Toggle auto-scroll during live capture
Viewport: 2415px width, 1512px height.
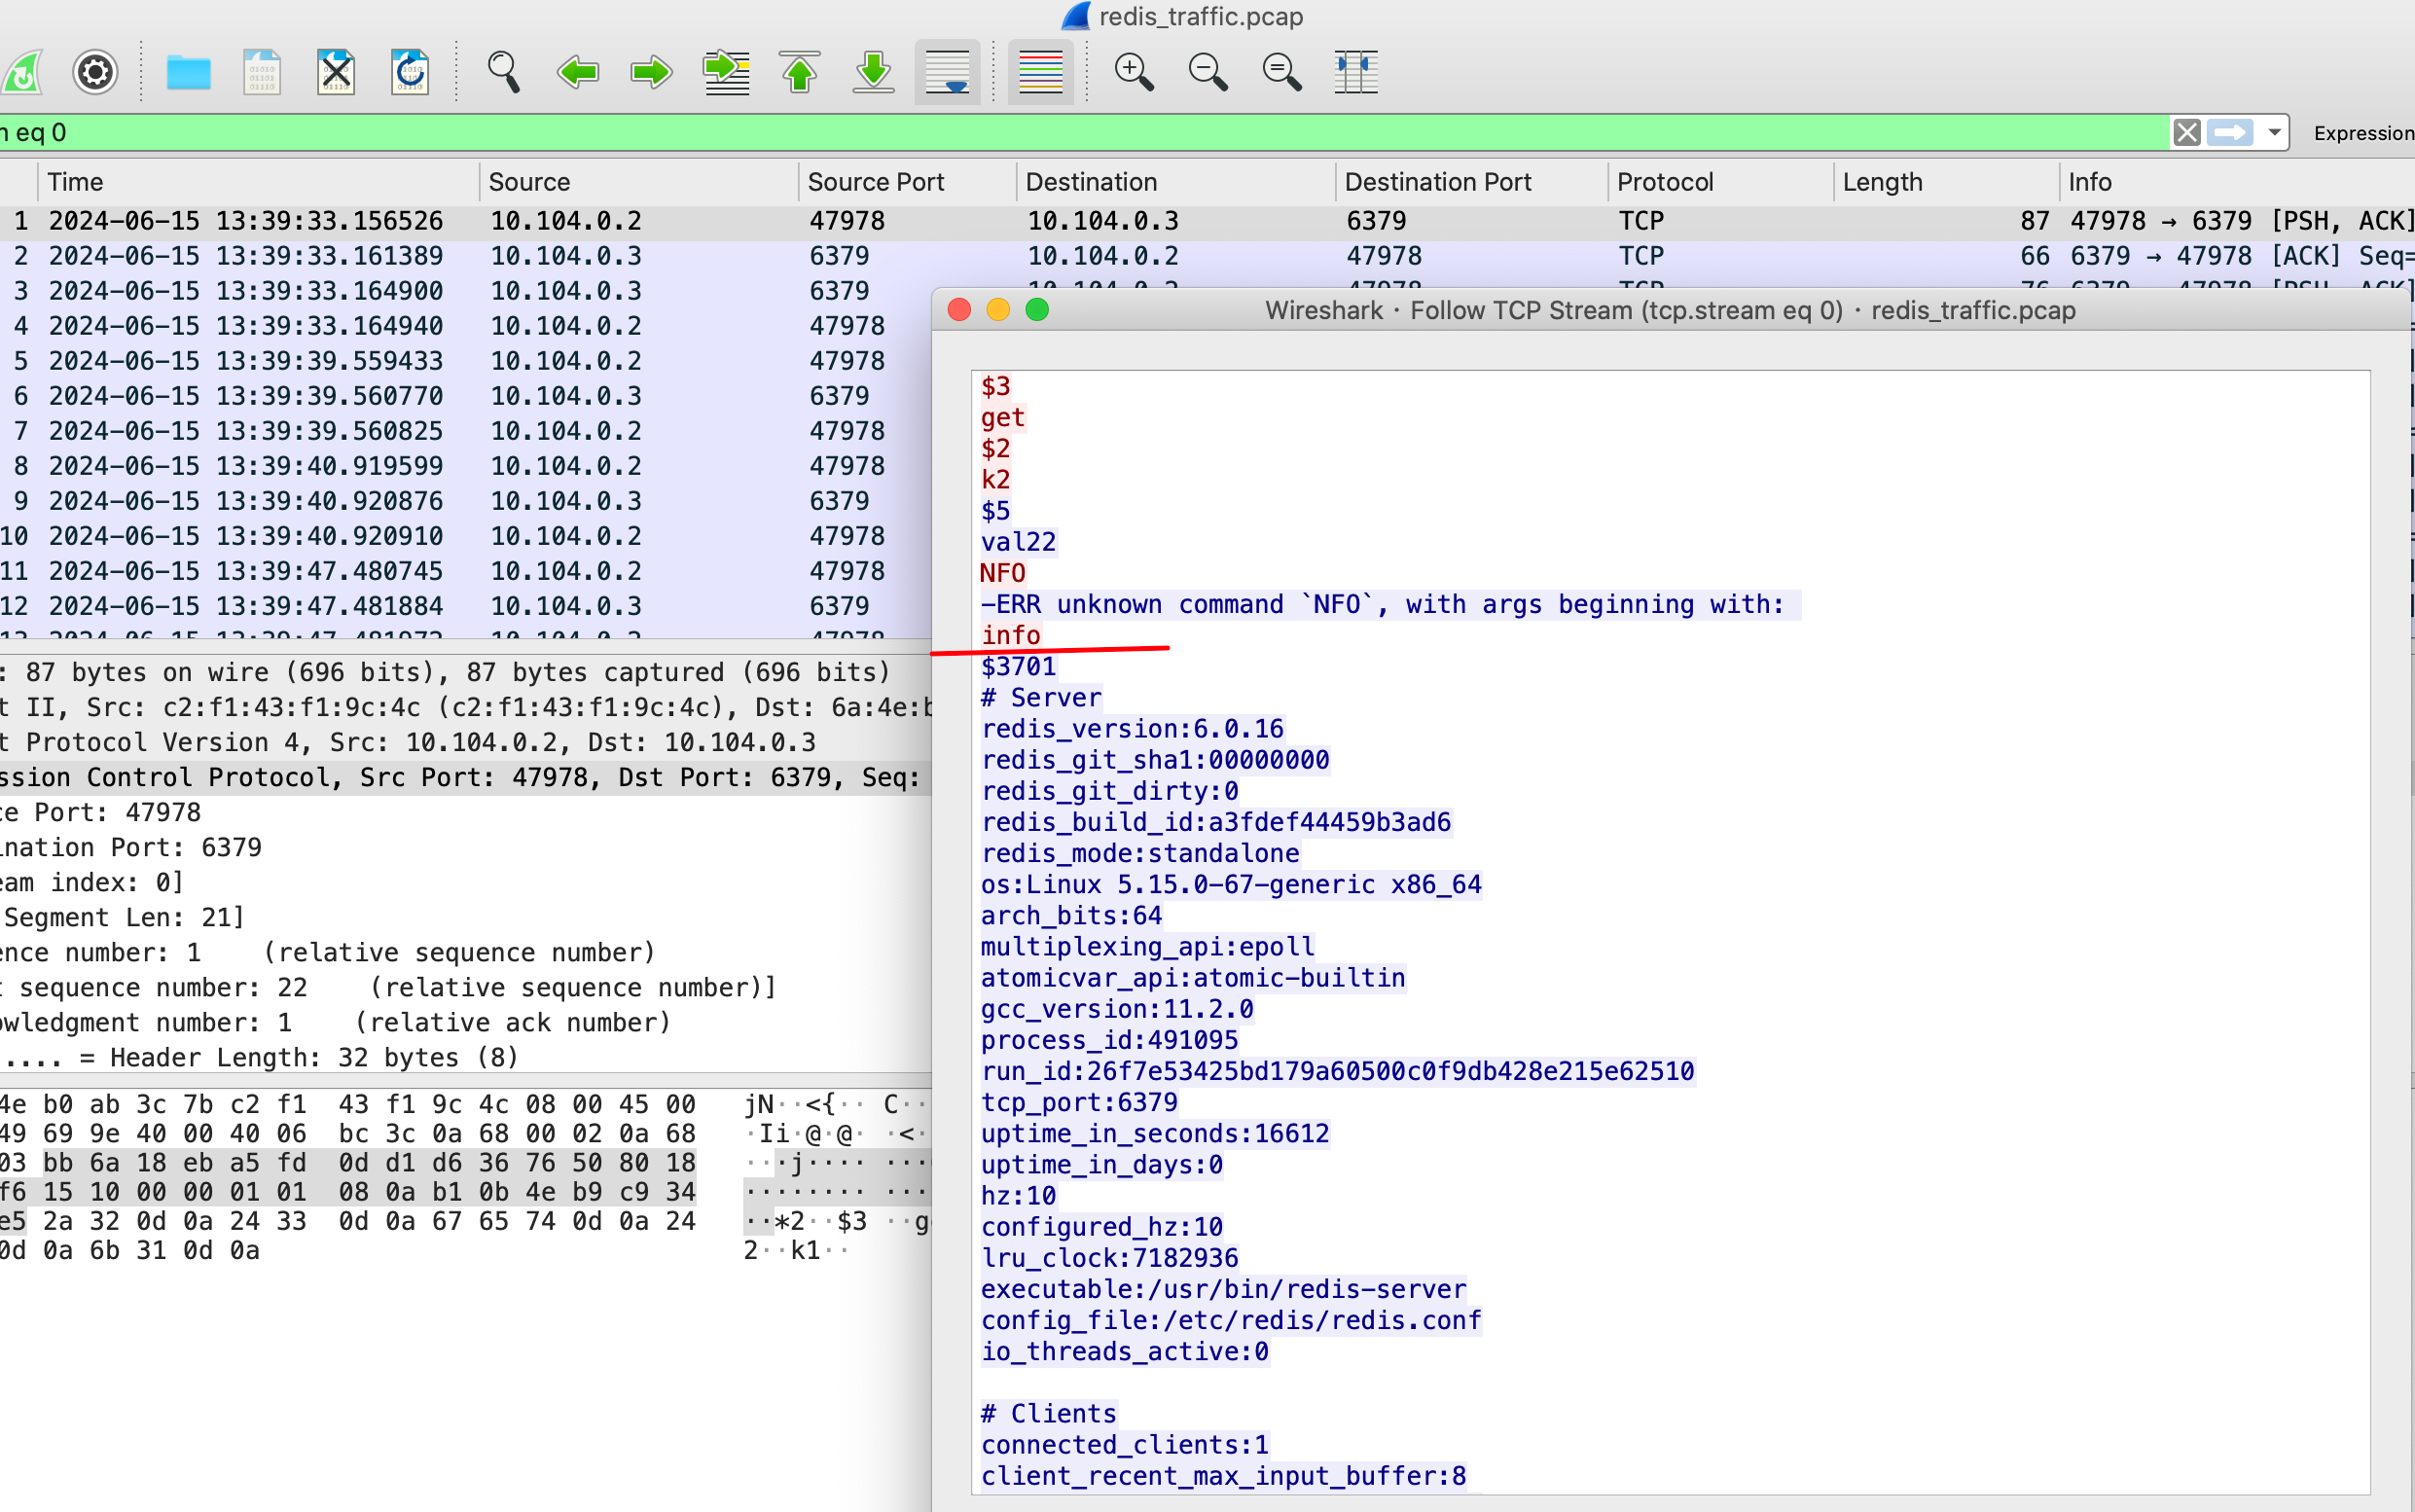click(947, 72)
